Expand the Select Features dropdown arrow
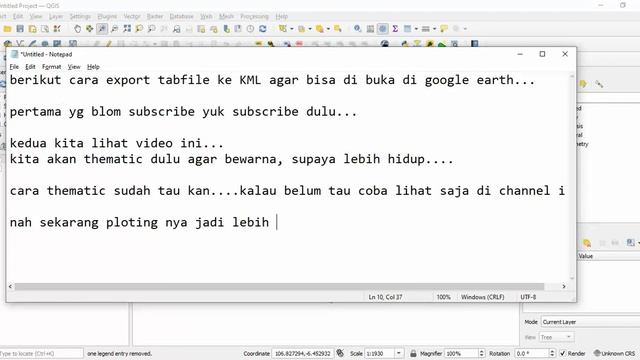640x360 pixels. (291, 29)
